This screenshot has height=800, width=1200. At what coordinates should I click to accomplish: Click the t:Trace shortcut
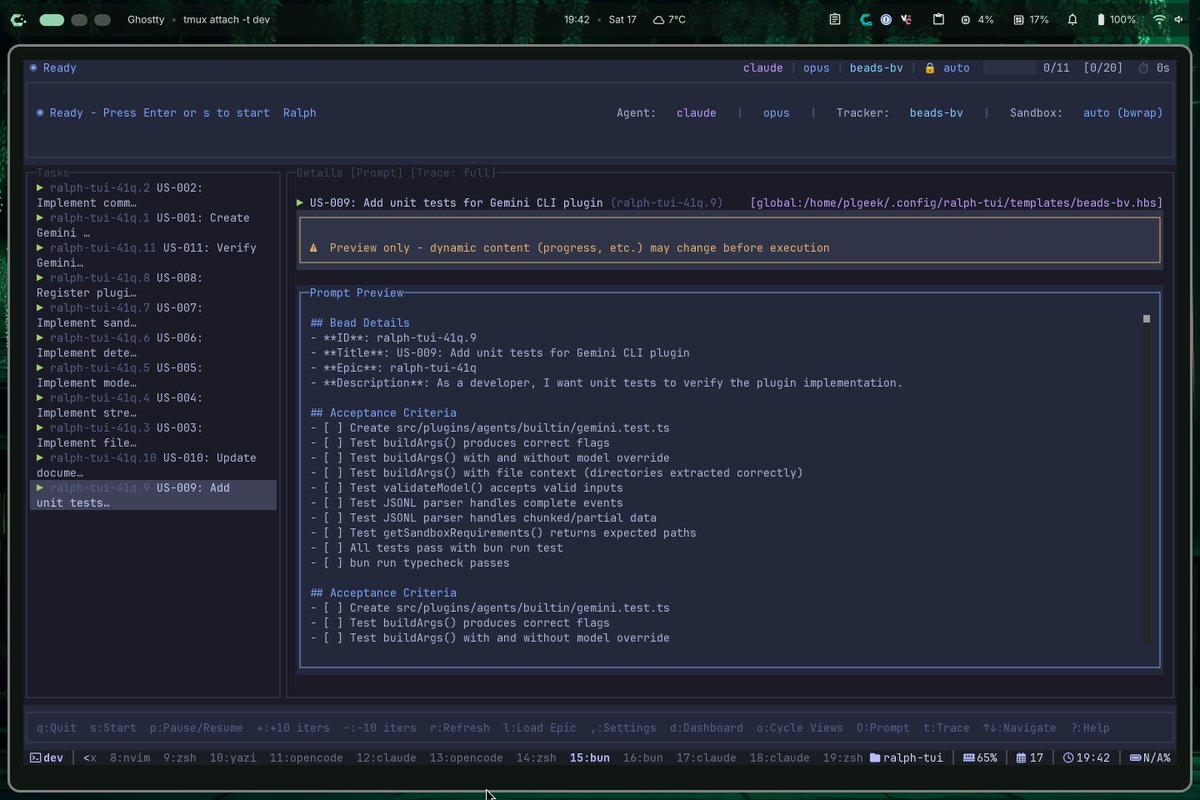click(x=946, y=728)
